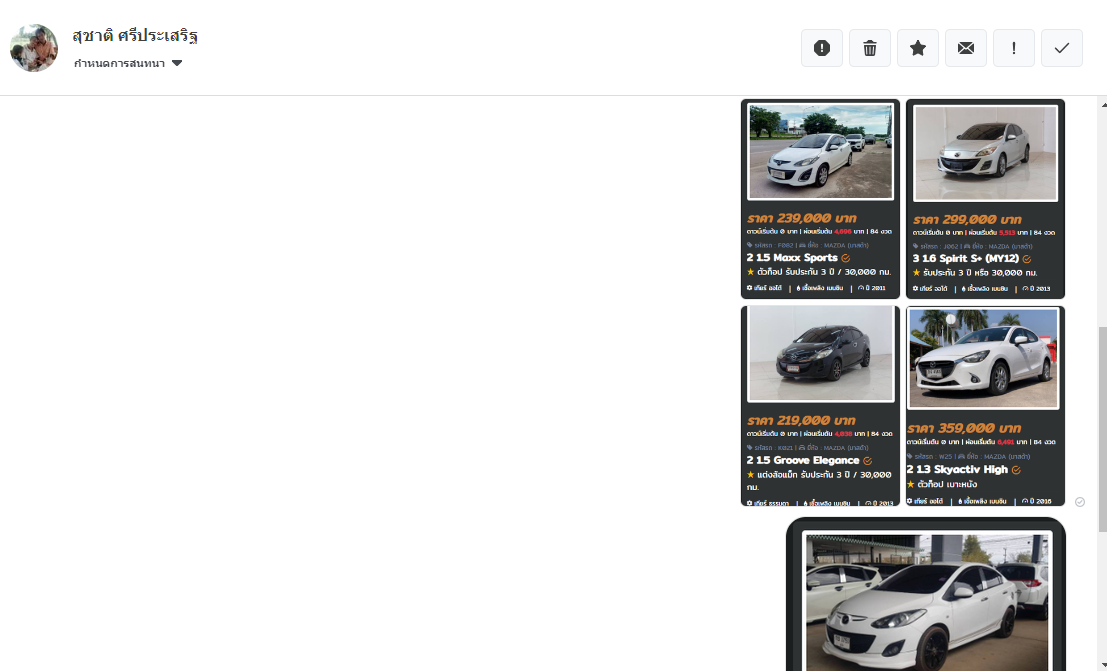Image resolution: width=1107 pixels, height=671 pixels.
Task: Mark conversation done with checkmark button
Action: 1062,48
